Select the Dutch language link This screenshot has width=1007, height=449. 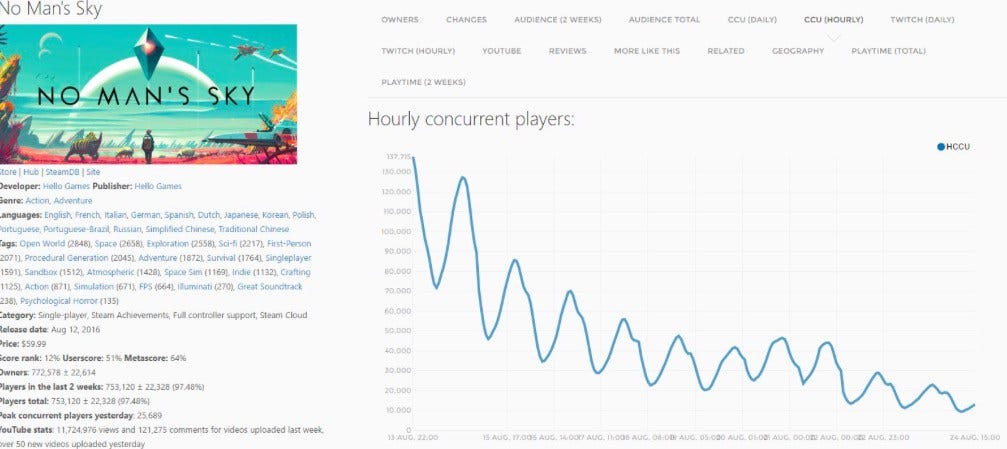click(x=209, y=215)
